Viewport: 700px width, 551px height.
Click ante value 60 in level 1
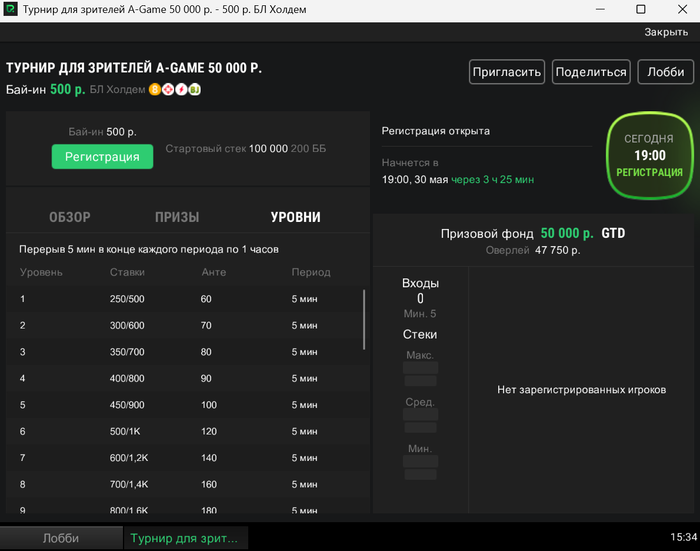(206, 299)
